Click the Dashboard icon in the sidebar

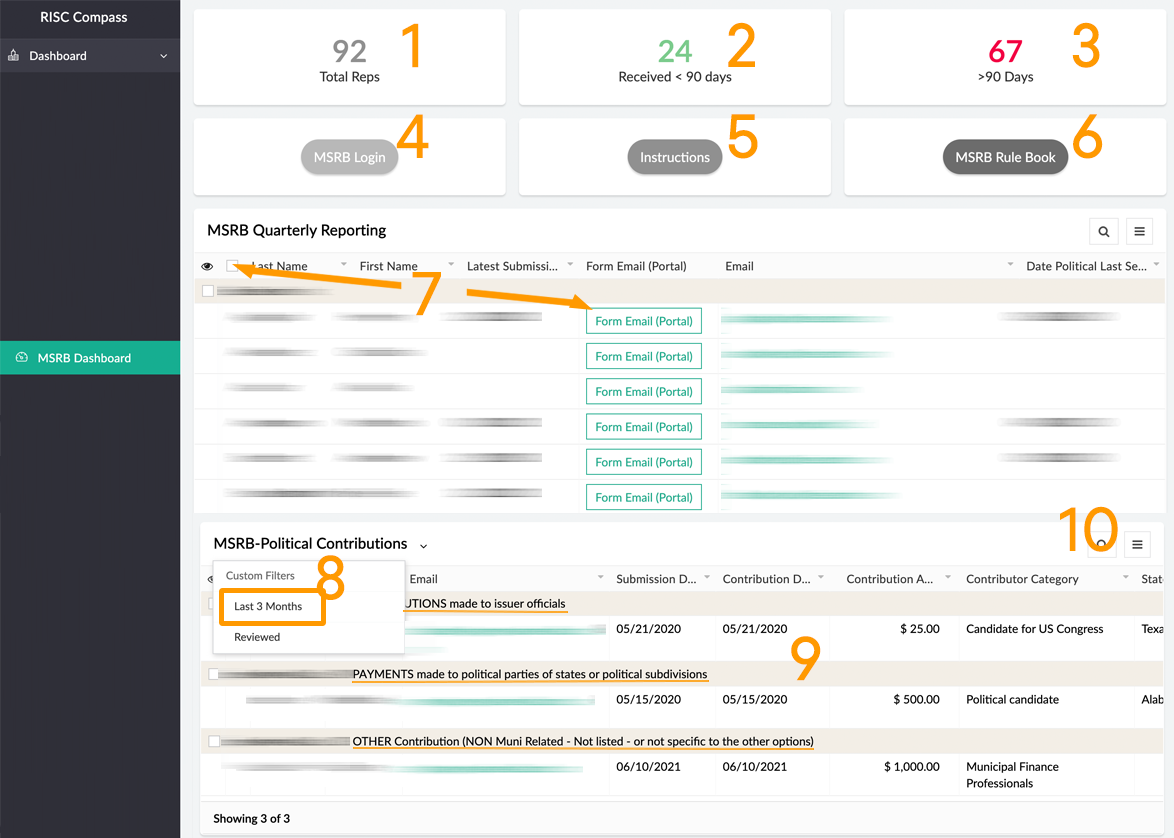[x=13, y=55]
